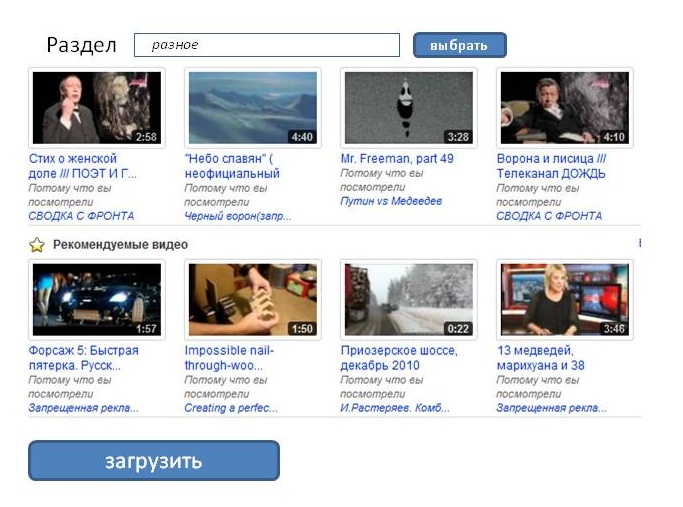683x507 pixels.
Task: Open the Путин vs Медведев related link
Action: (x=390, y=202)
